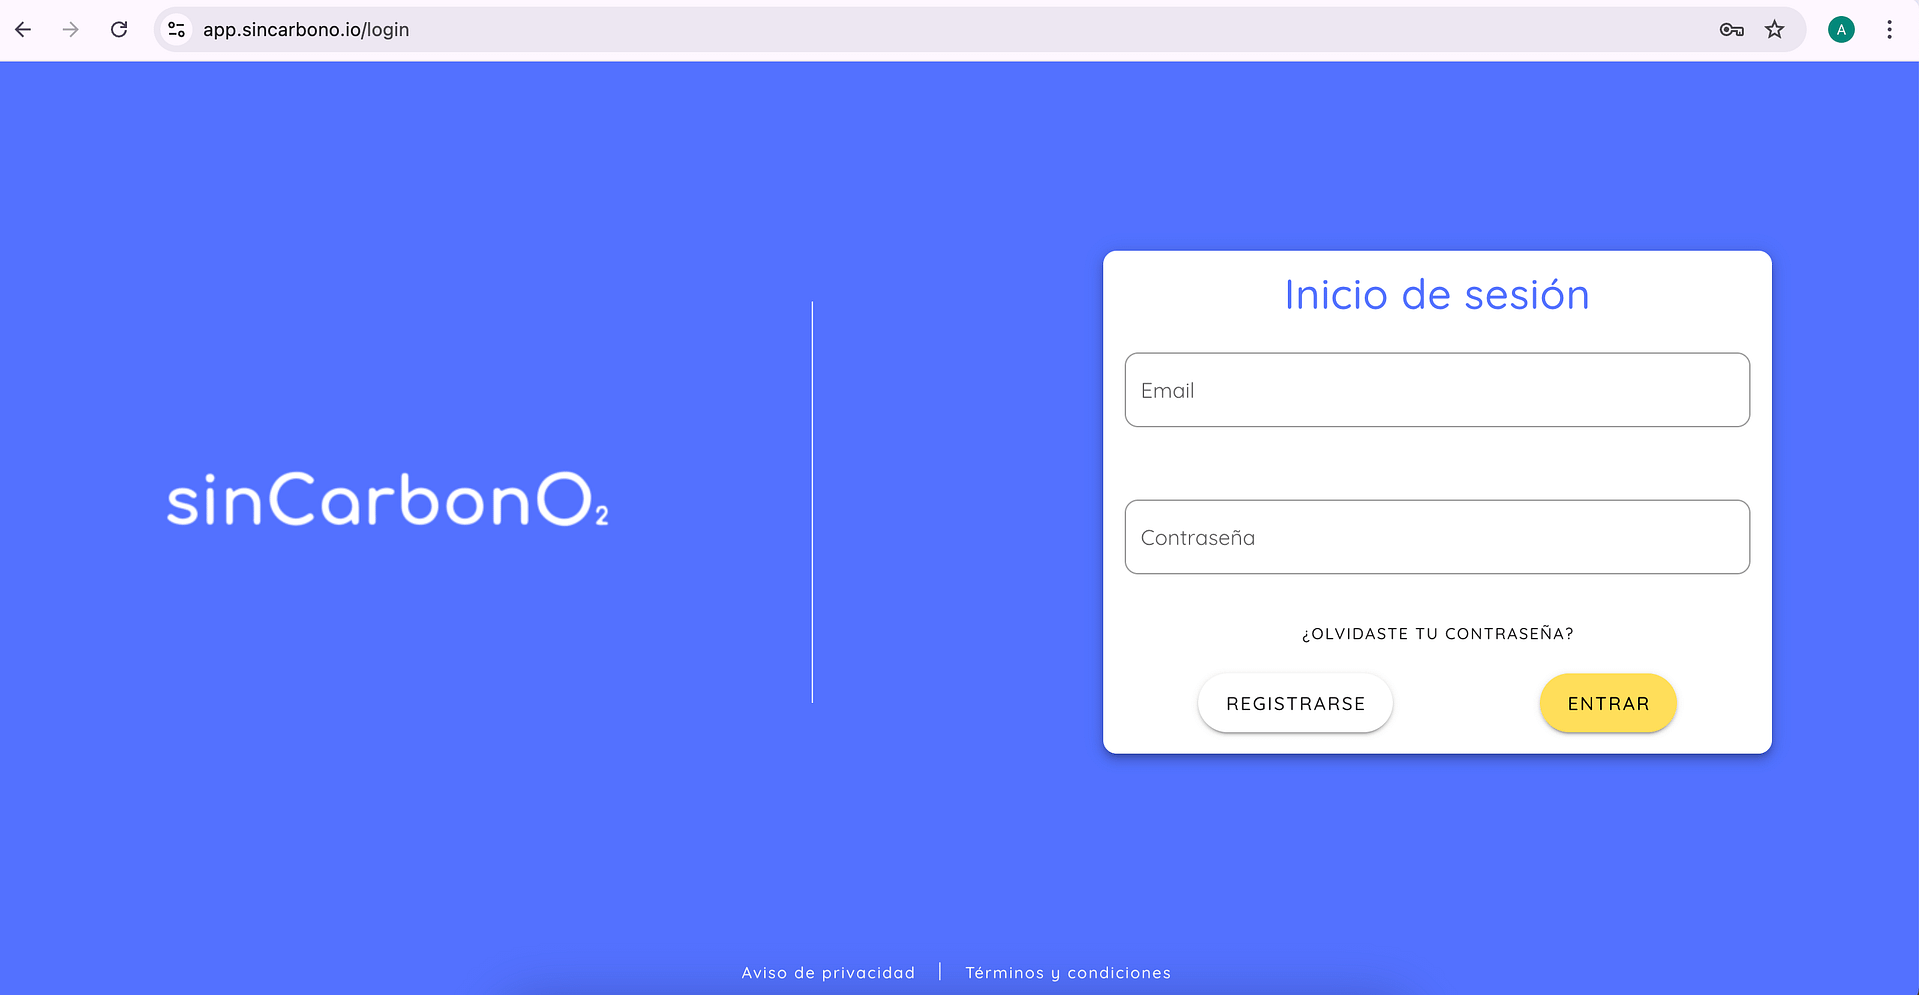Open the Chrome three-dot menu
1919x995 pixels.
[x=1889, y=30]
